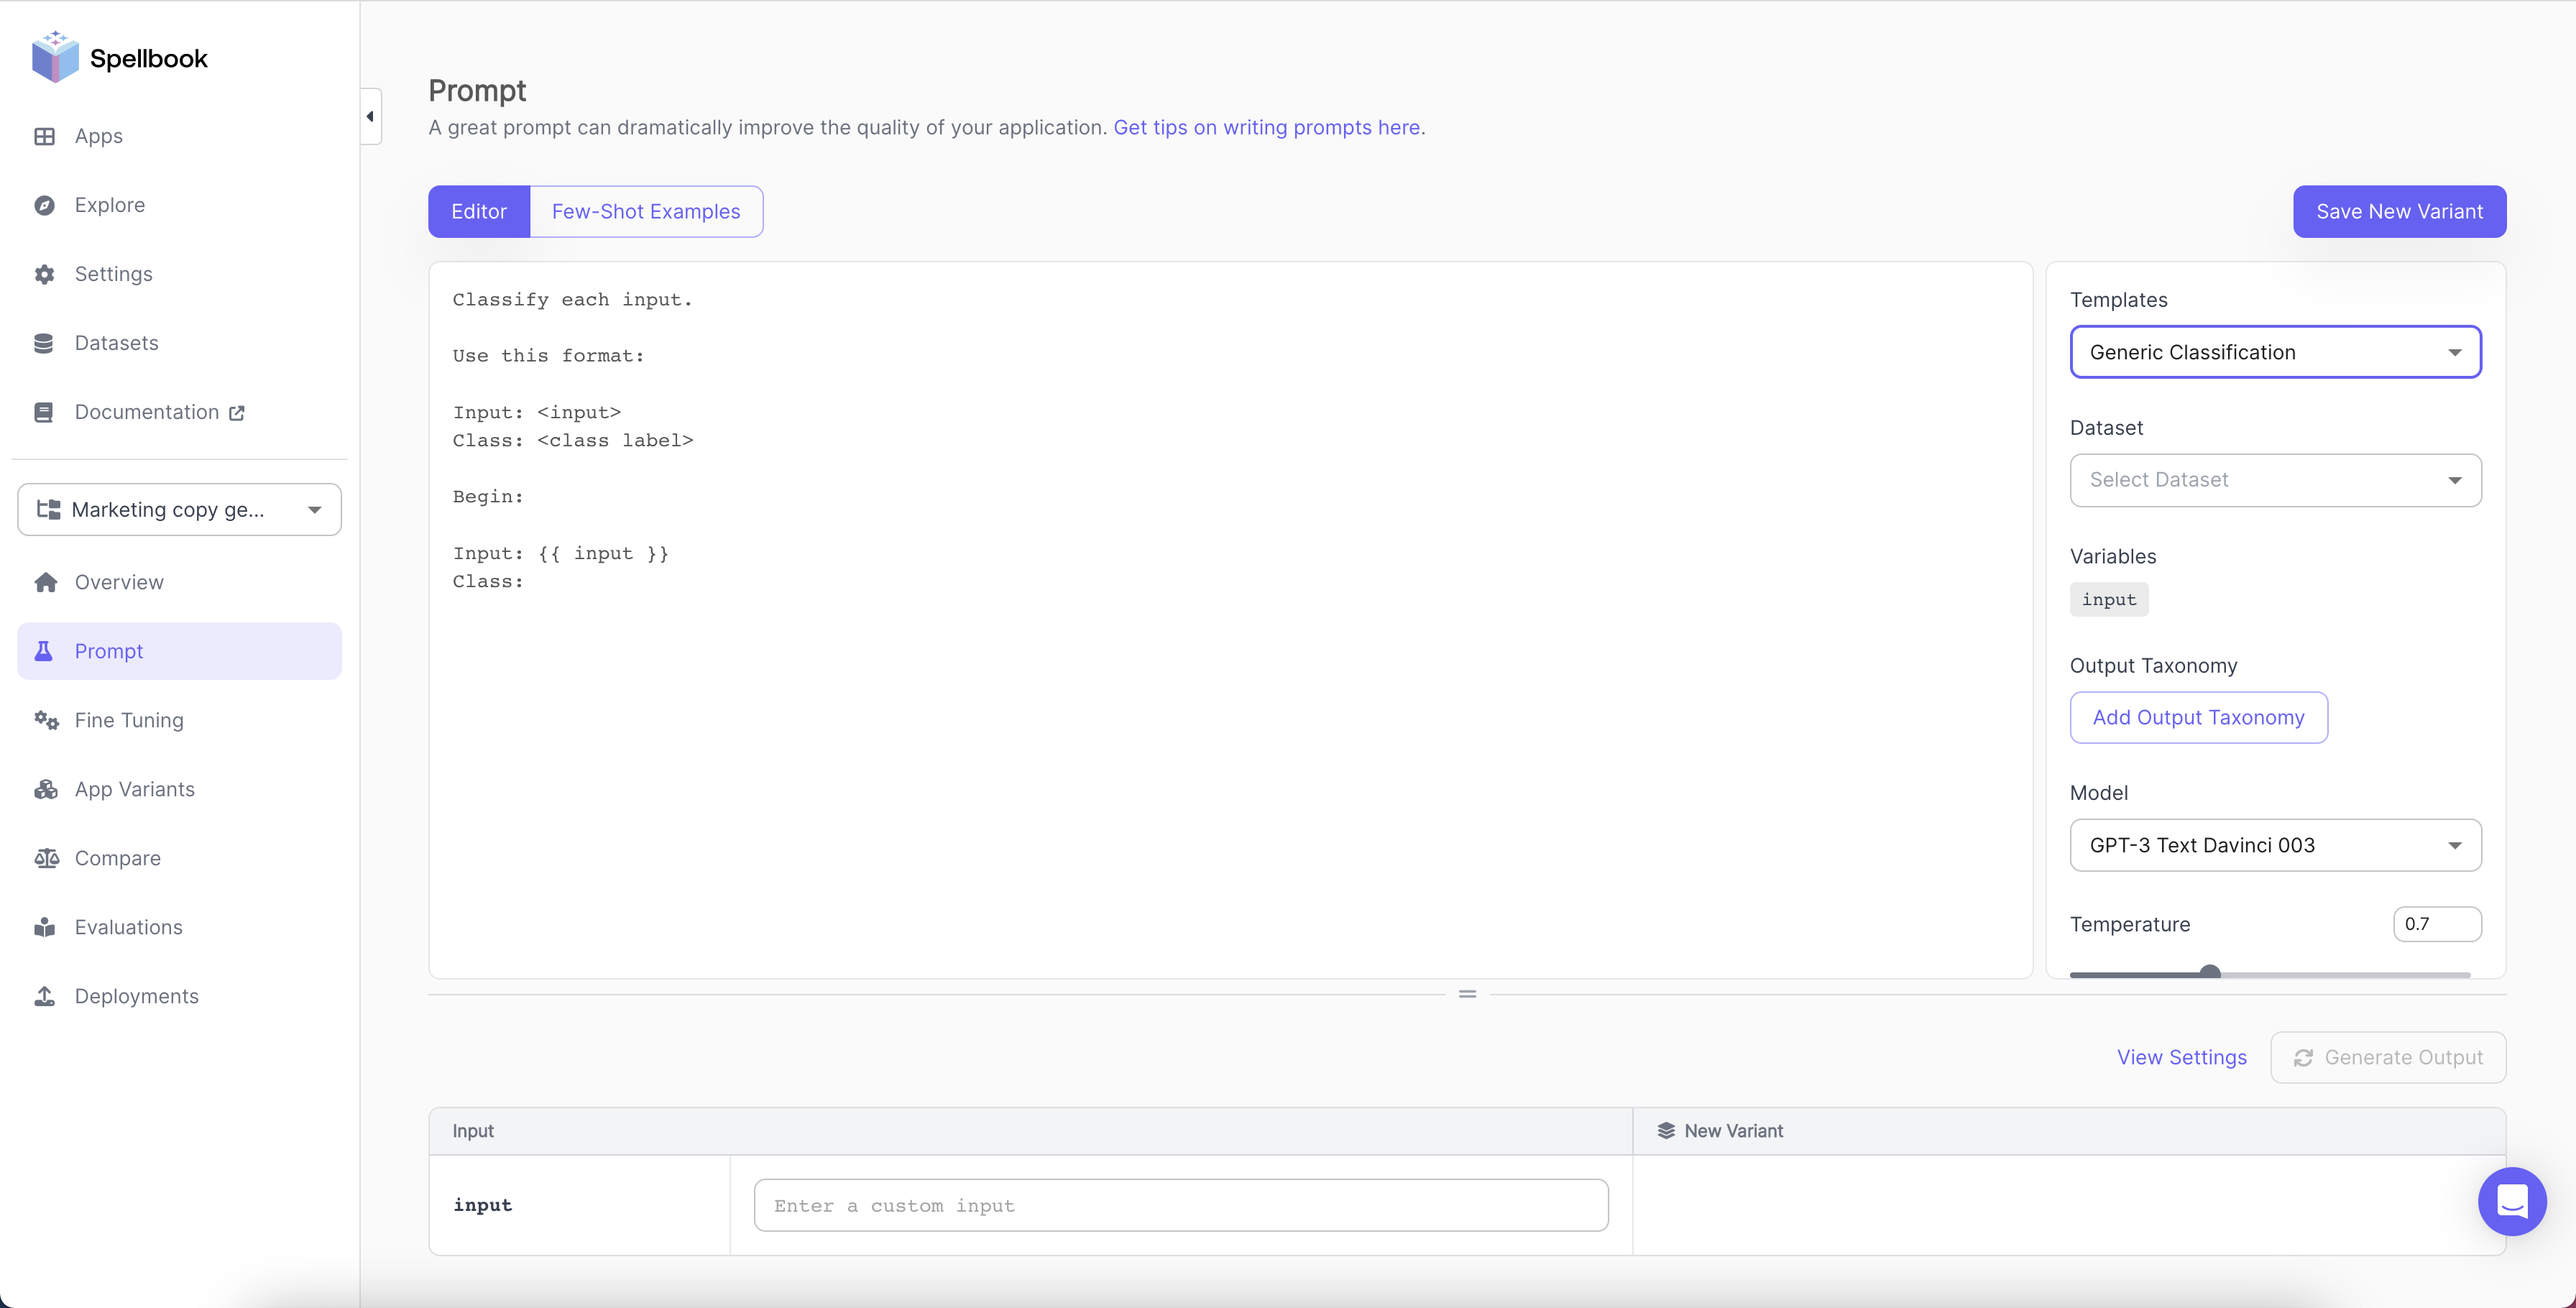Open Deployments from the sidebar
This screenshot has height=1308, width=2576.
point(137,996)
